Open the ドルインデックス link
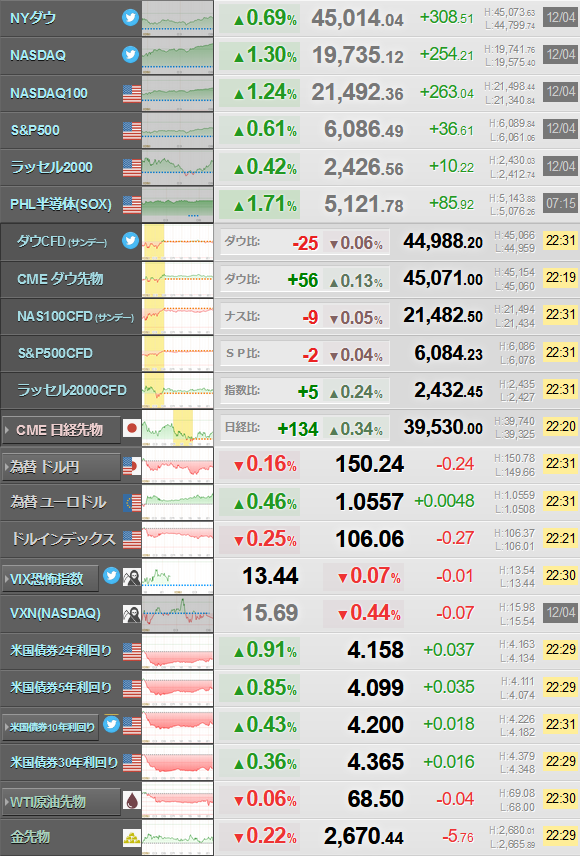The width and height of the screenshot is (580, 856). (63, 539)
